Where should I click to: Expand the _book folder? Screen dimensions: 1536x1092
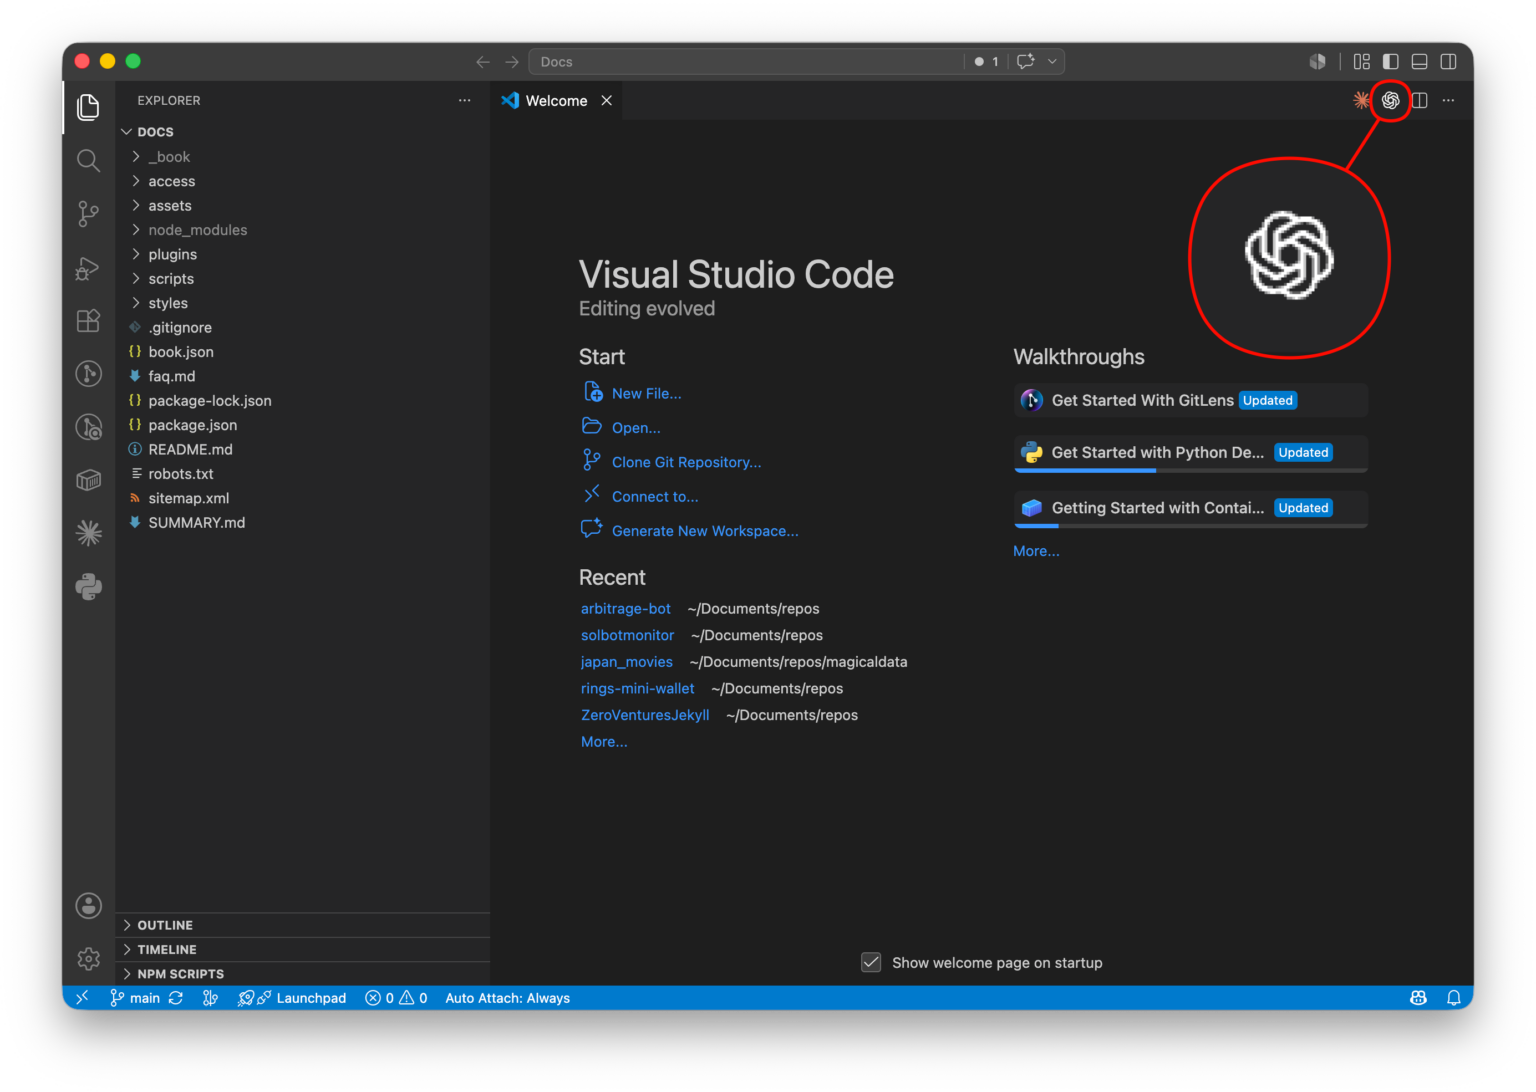point(302,157)
